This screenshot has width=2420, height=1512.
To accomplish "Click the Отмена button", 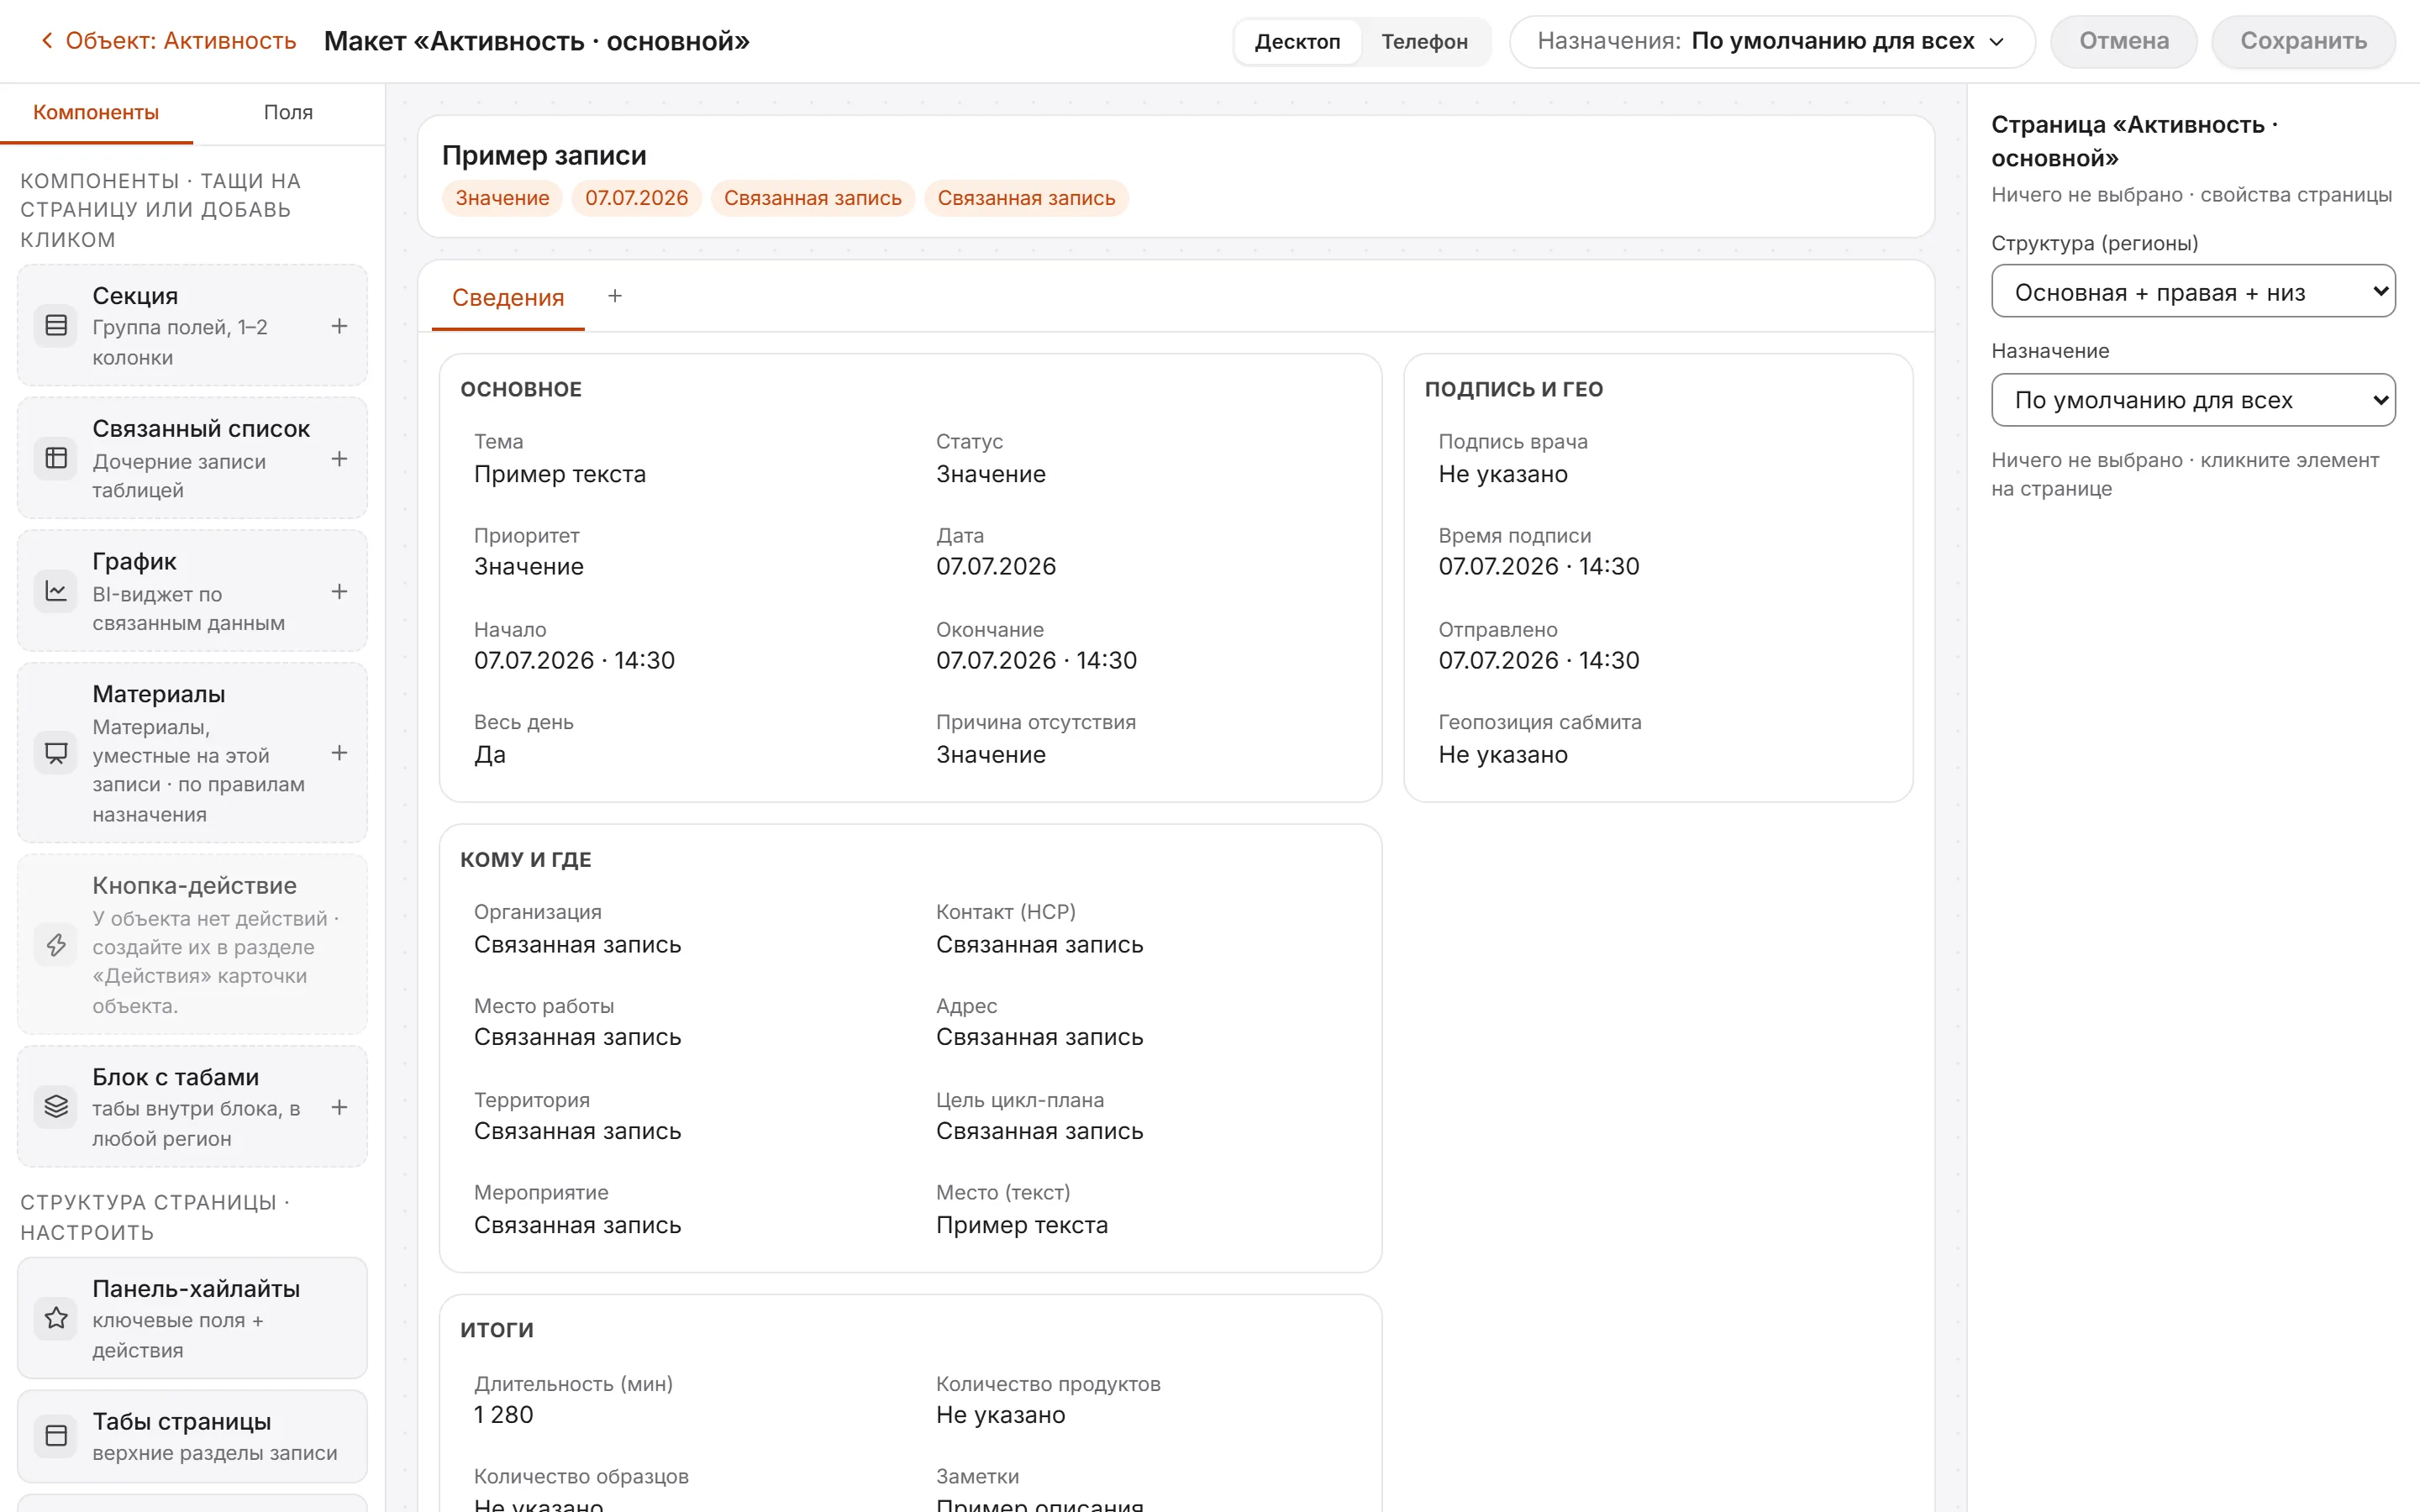I will point(2123,41).
